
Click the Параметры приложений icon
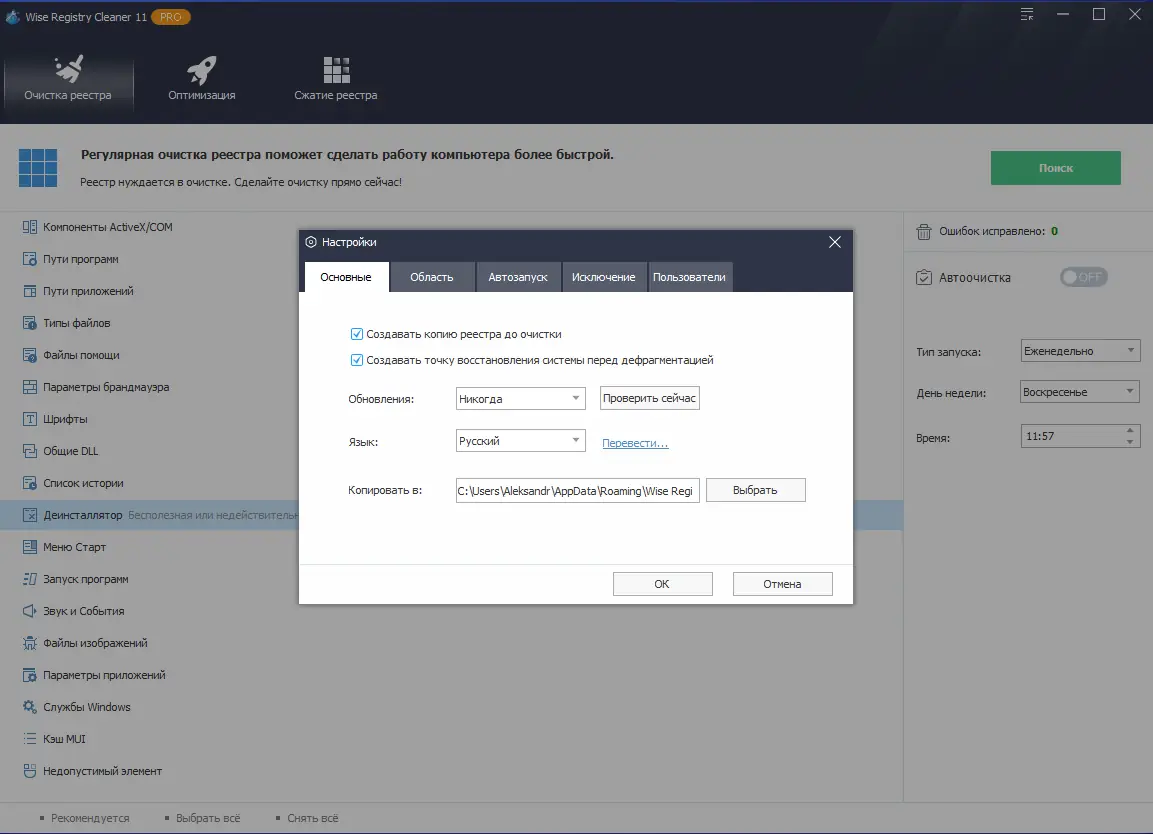pos(29,675)
